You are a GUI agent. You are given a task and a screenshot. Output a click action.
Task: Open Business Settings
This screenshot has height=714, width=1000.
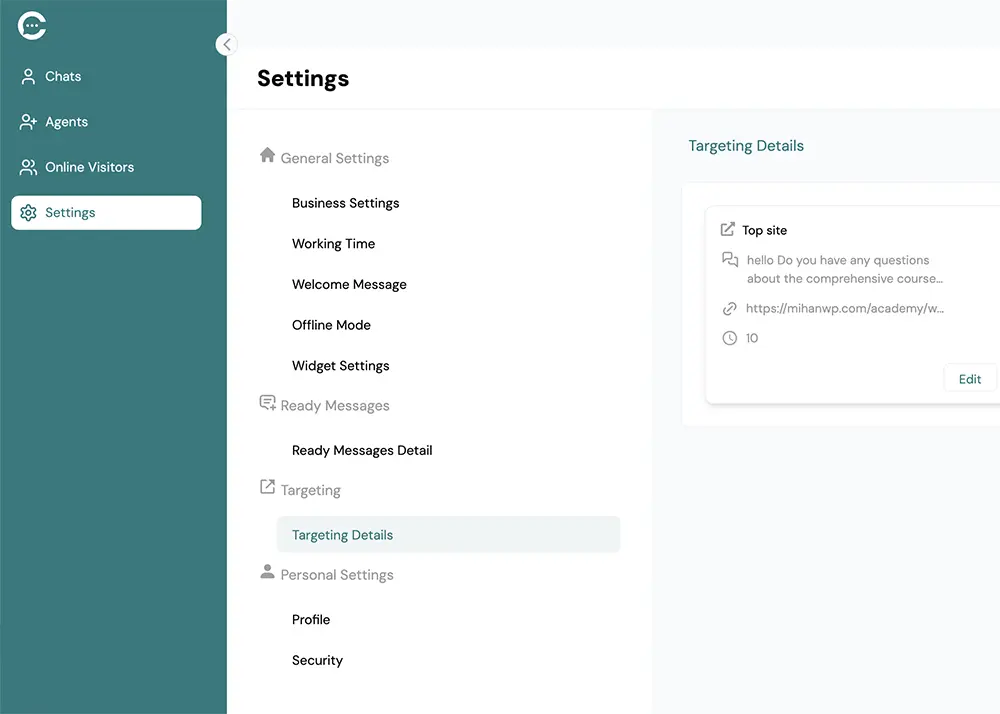pos(345,203)
